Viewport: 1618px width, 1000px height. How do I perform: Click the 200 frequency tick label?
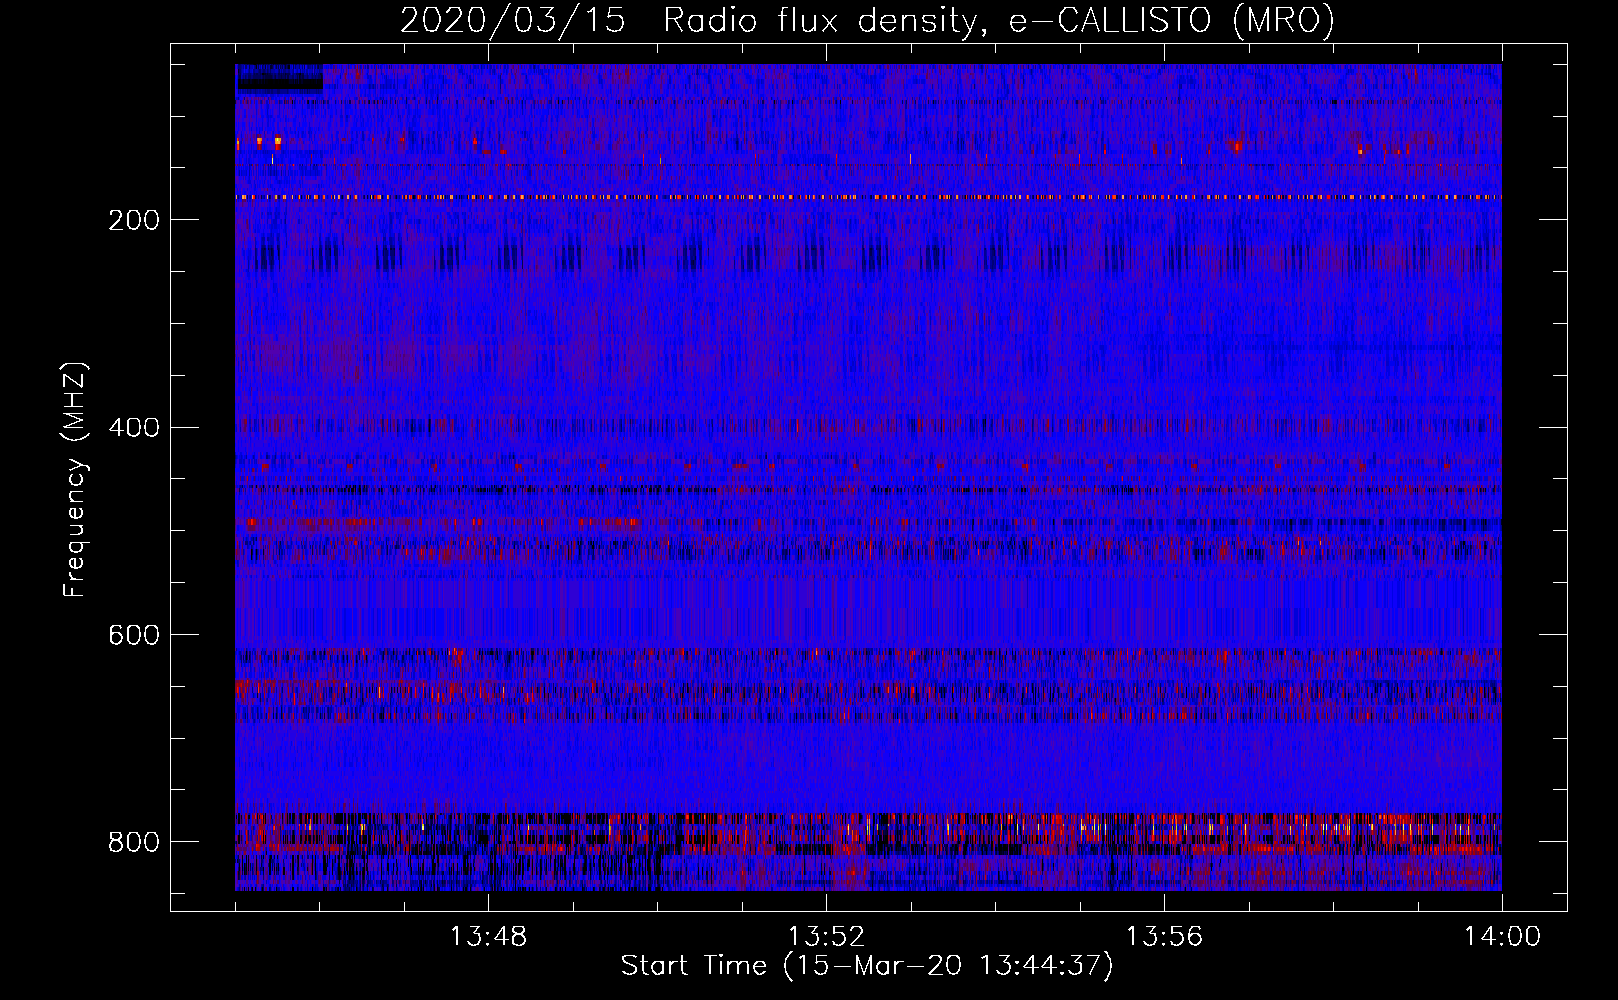134,220
